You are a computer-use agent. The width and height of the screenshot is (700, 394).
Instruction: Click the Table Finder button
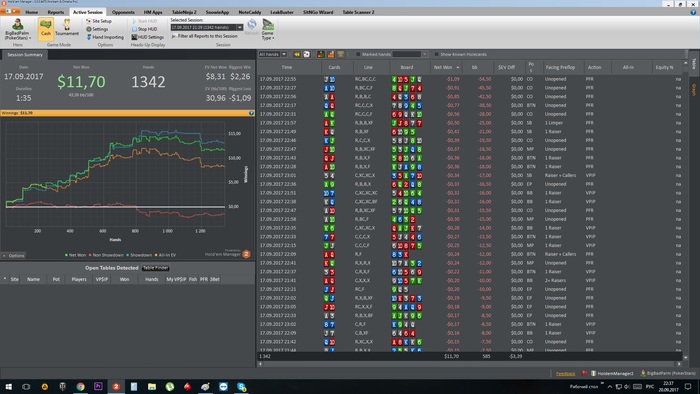pos(155,268)
